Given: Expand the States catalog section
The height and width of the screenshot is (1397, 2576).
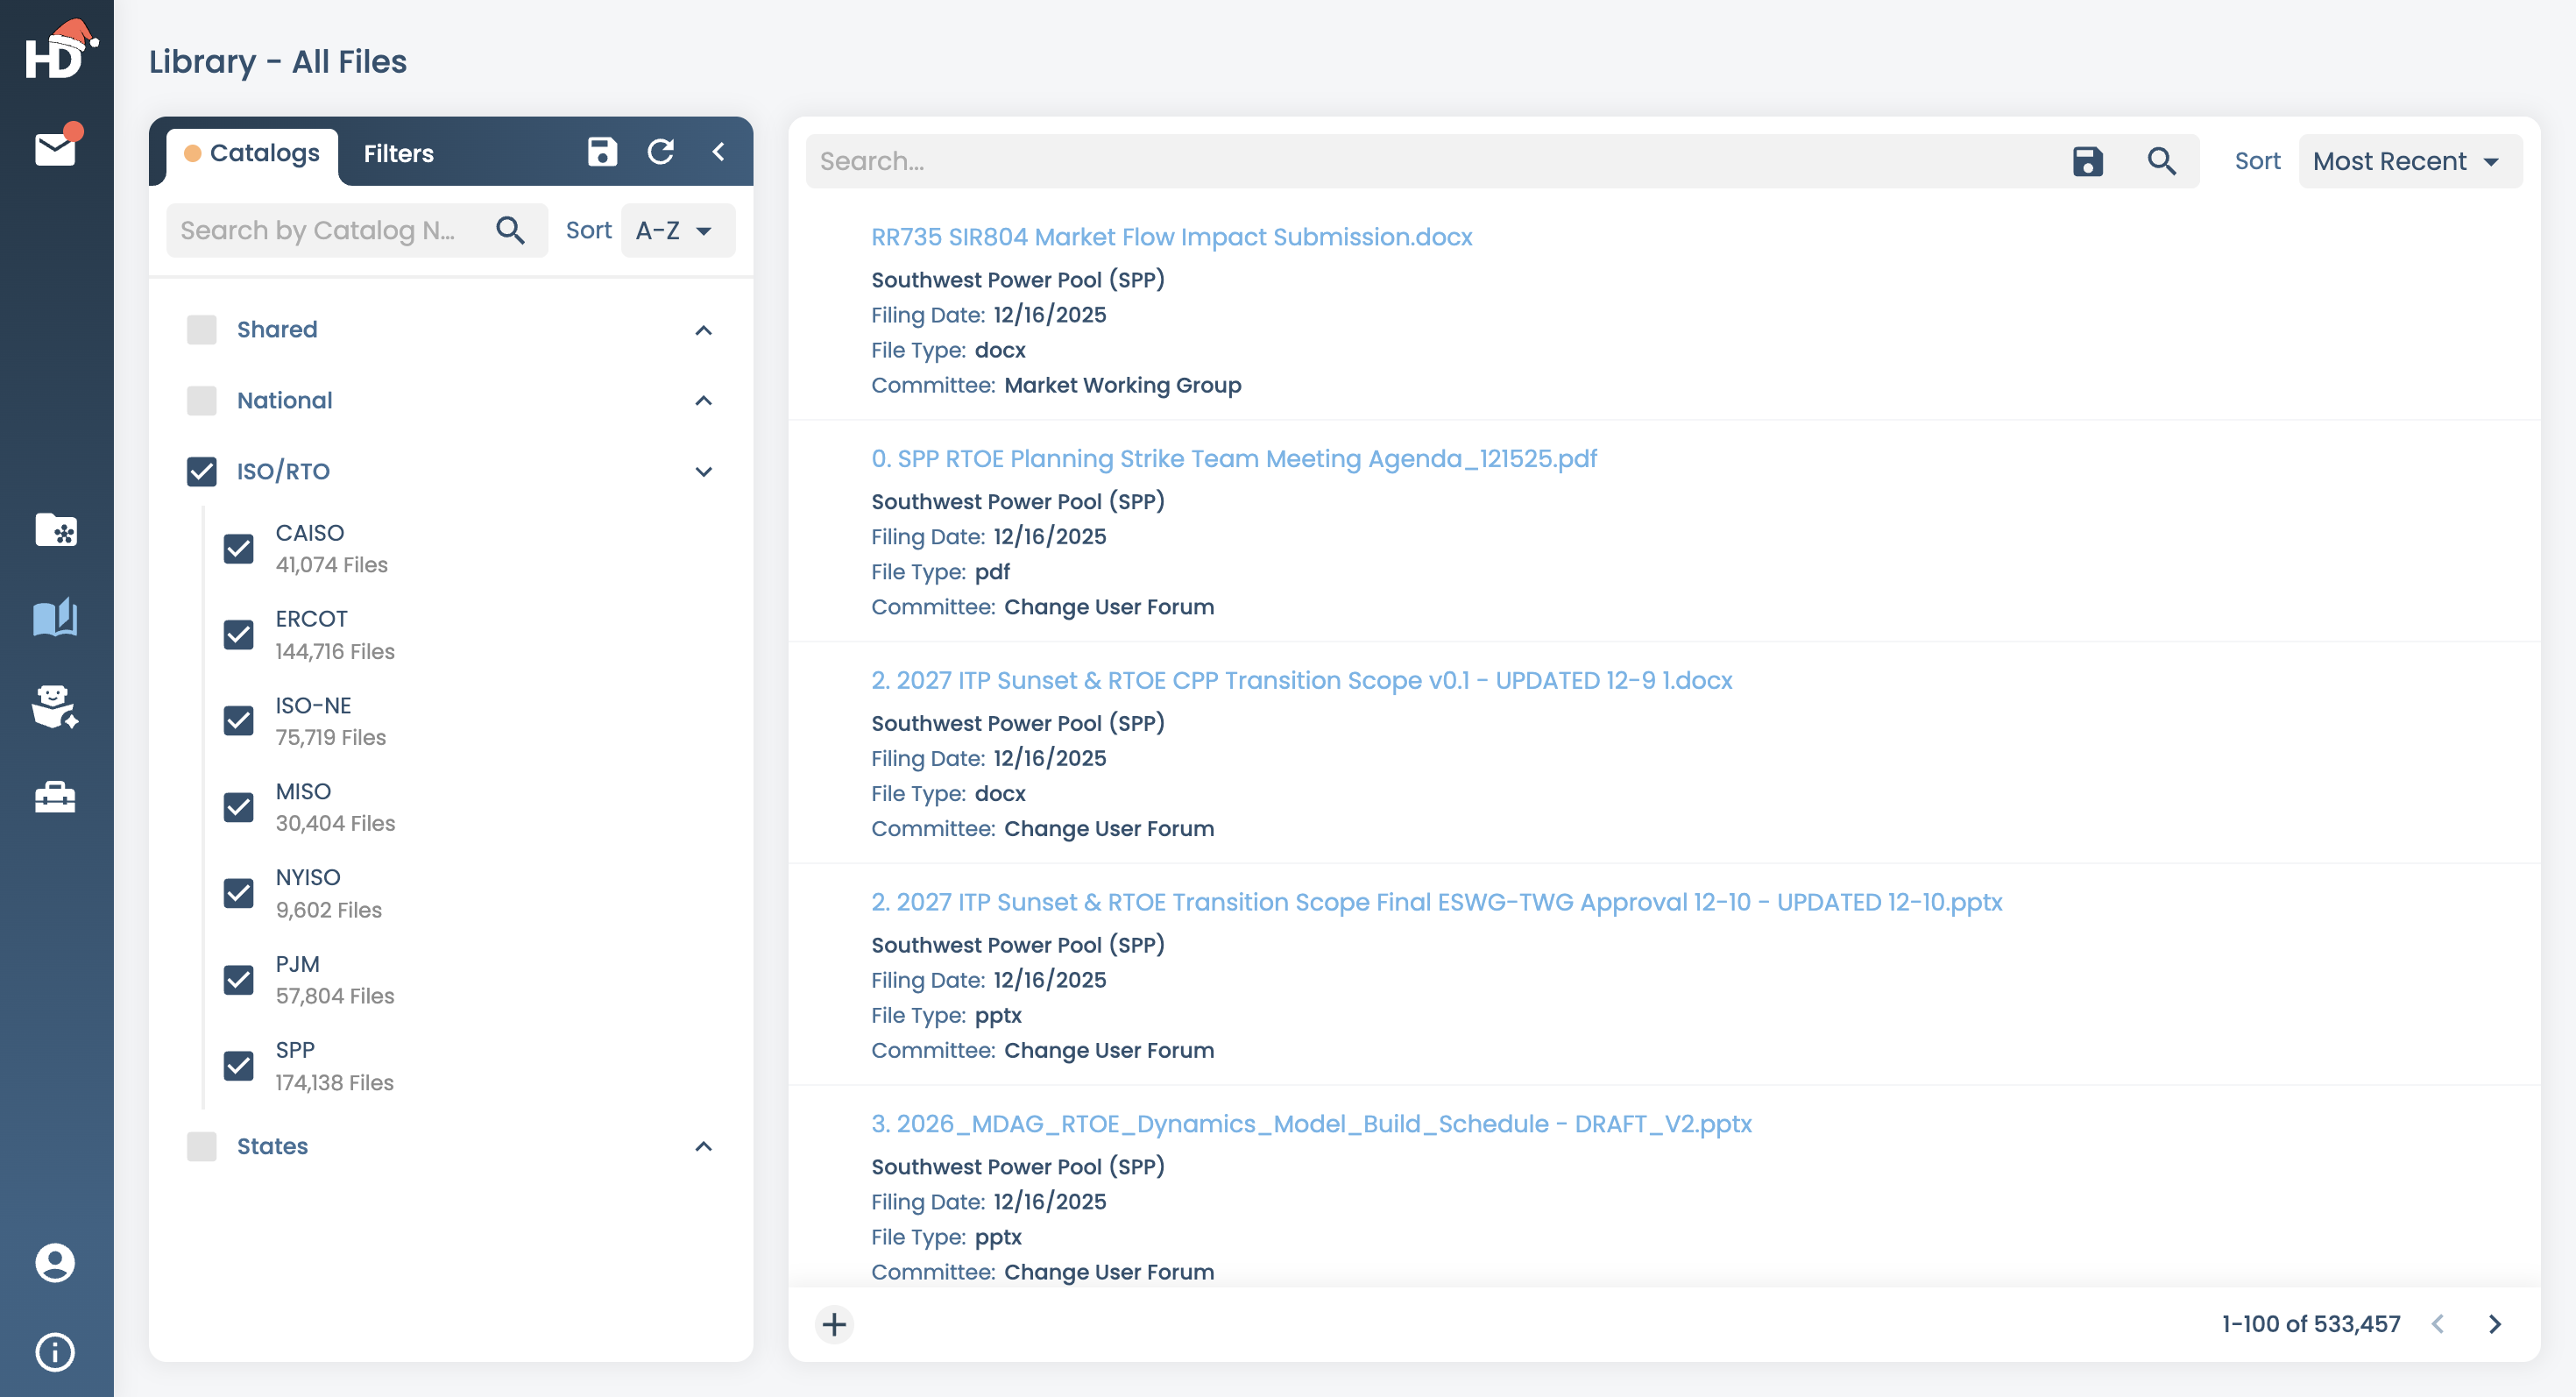Looking at the screenshot, I should (703, 1146).
